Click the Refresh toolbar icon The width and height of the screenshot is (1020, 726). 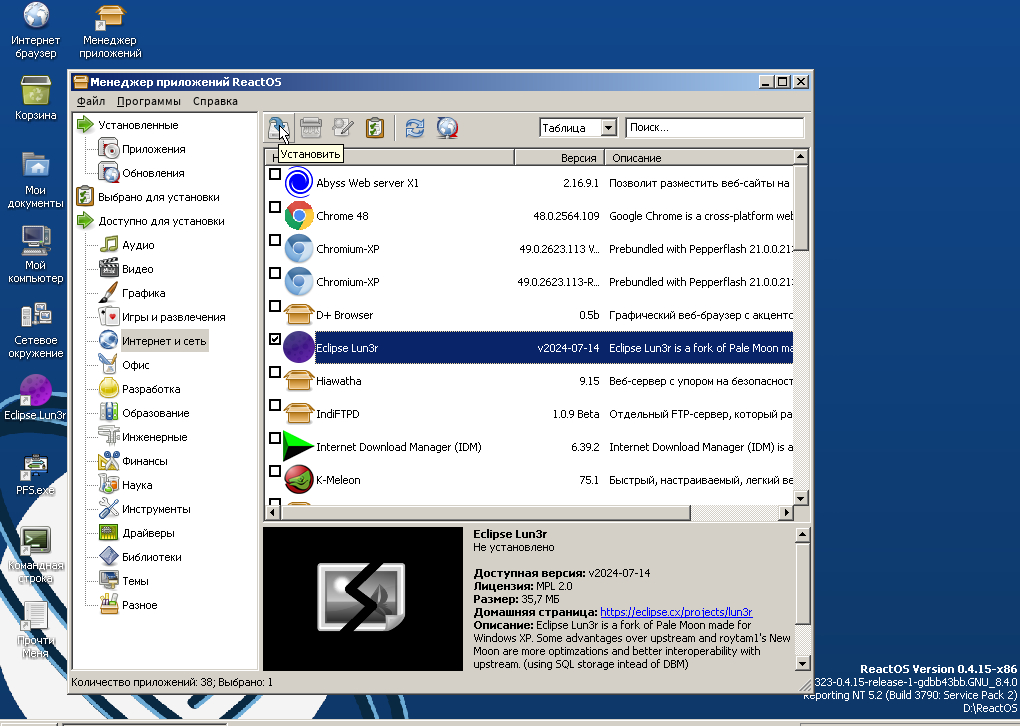[414, 128]
